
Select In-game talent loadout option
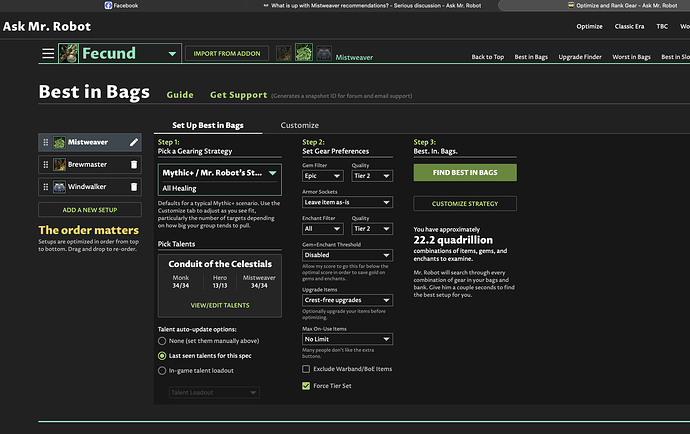click(x=162, y=371)
